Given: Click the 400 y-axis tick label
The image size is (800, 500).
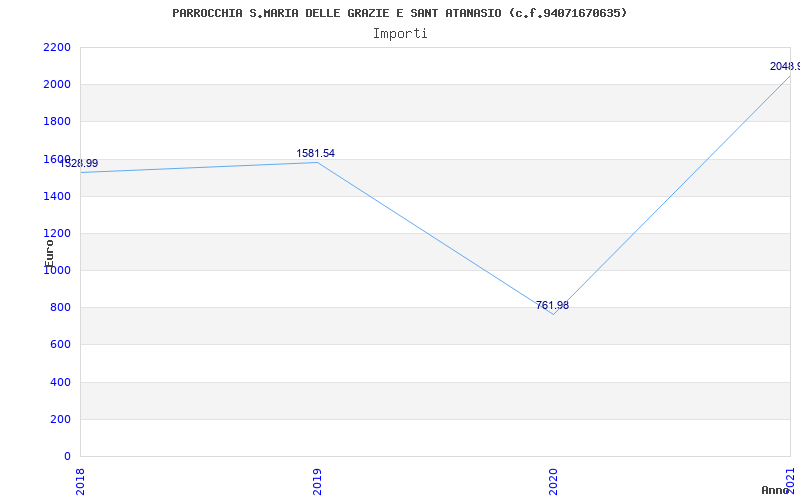Looking at the screenshot, I should click(x=60, y=382).
